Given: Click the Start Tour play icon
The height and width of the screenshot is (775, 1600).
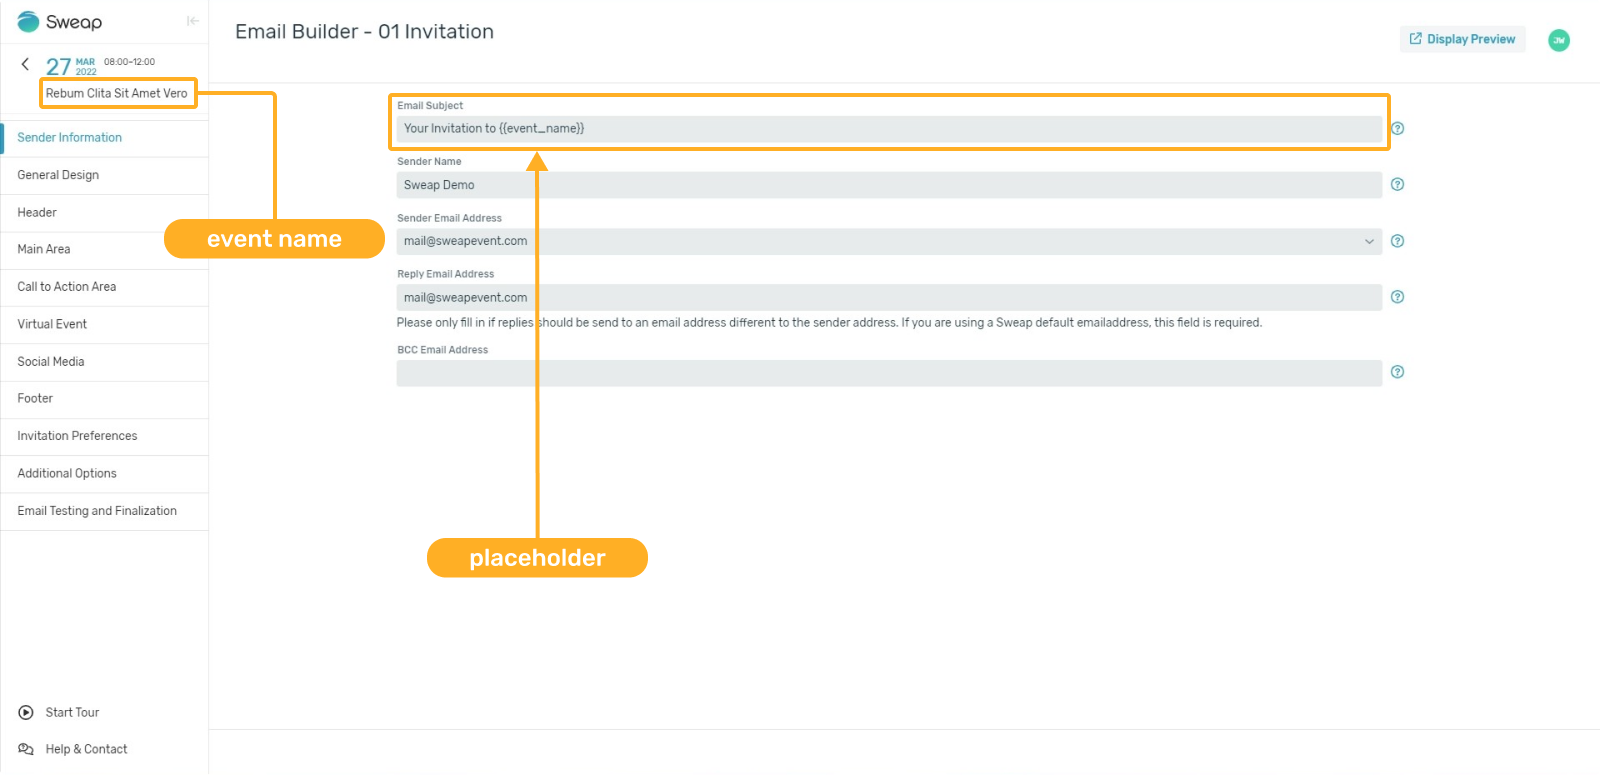Looking at the screenshot, I should (x=26, y=713).
